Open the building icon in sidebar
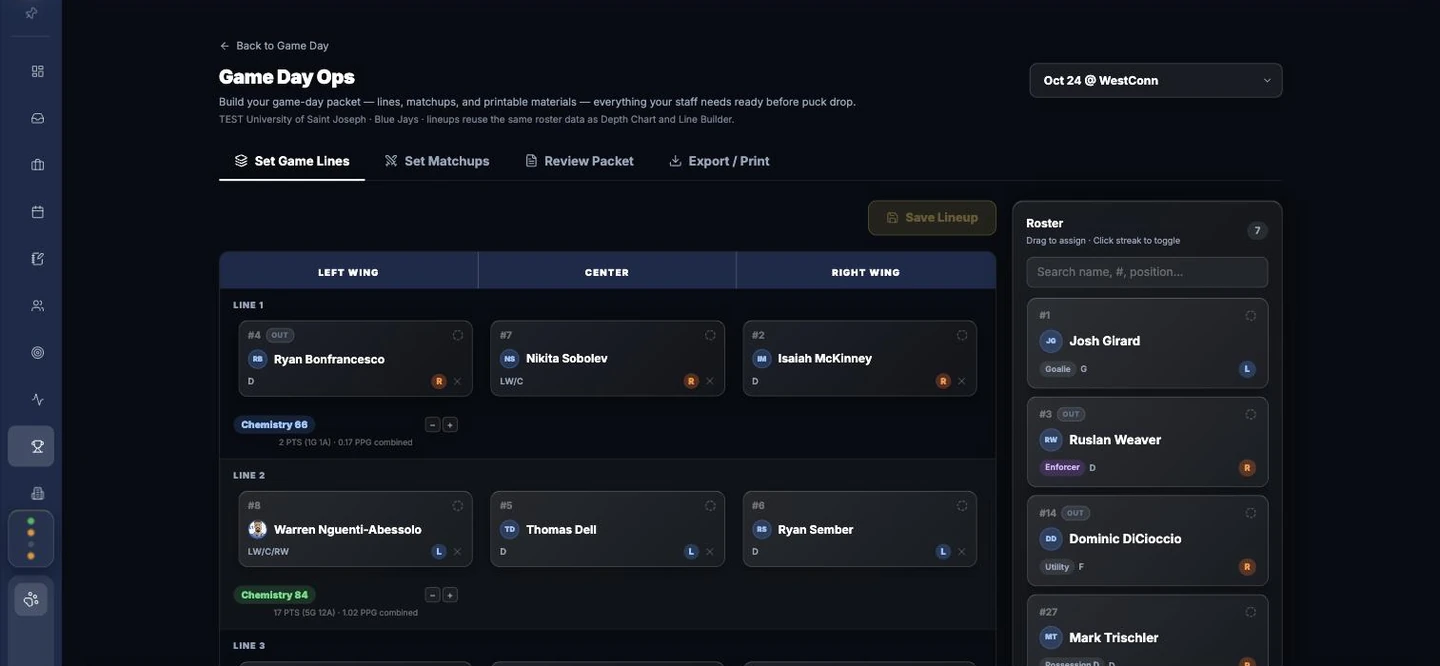 [38, 493]
